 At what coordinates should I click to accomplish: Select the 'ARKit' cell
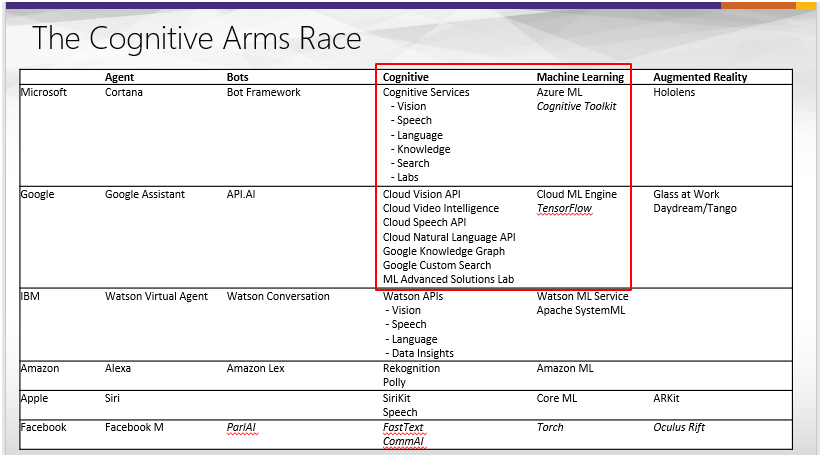(x=666, y=398)
